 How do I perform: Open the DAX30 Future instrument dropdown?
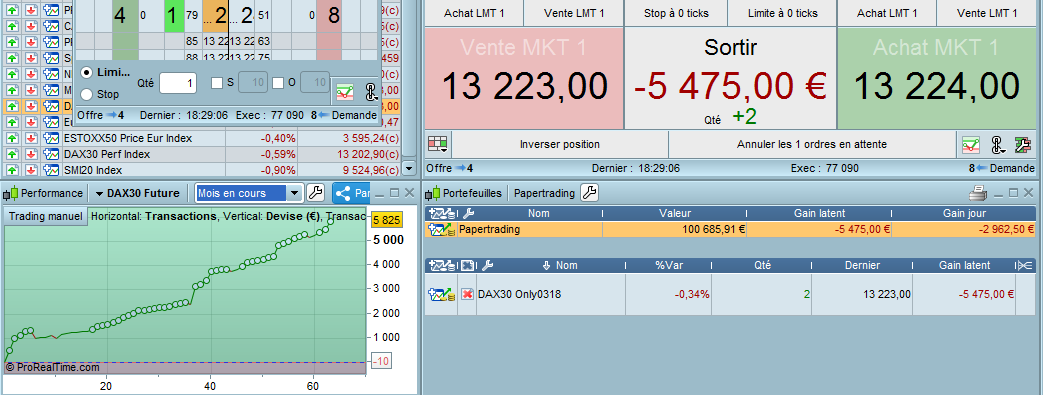138,194
